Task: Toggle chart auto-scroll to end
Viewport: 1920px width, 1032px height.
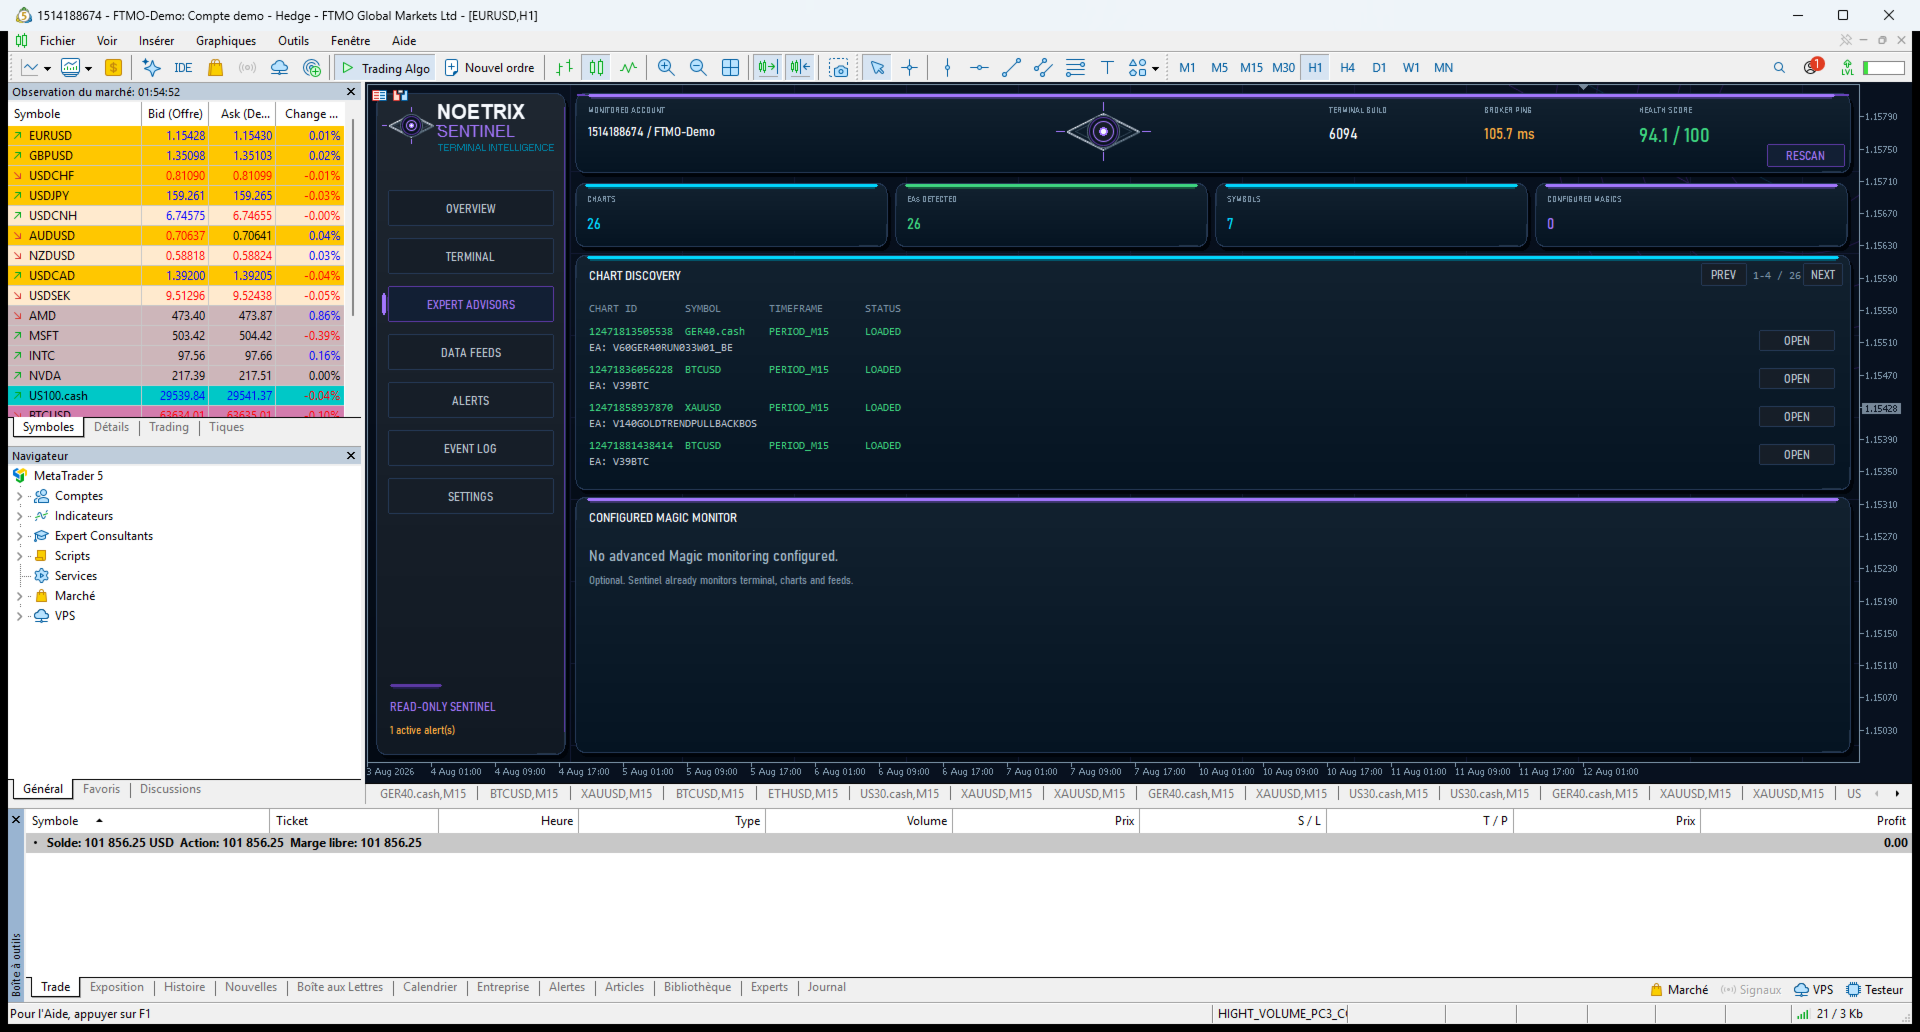Action: (x=767, y=67)
